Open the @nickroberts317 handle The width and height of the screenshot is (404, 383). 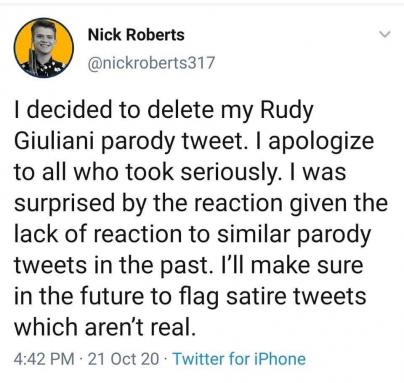(x=151, y=63)
